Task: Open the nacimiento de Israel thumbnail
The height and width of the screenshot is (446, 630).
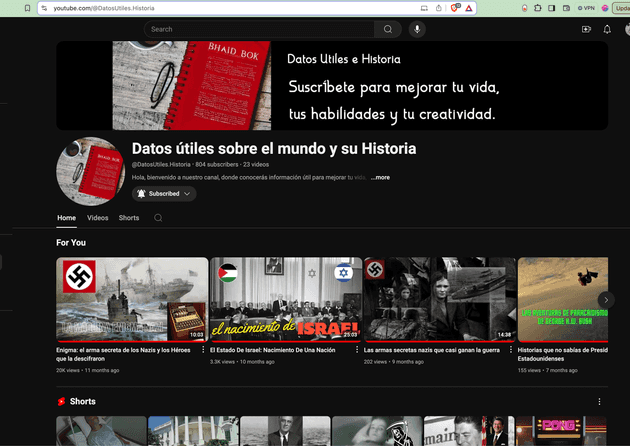Action: (286, 300)
